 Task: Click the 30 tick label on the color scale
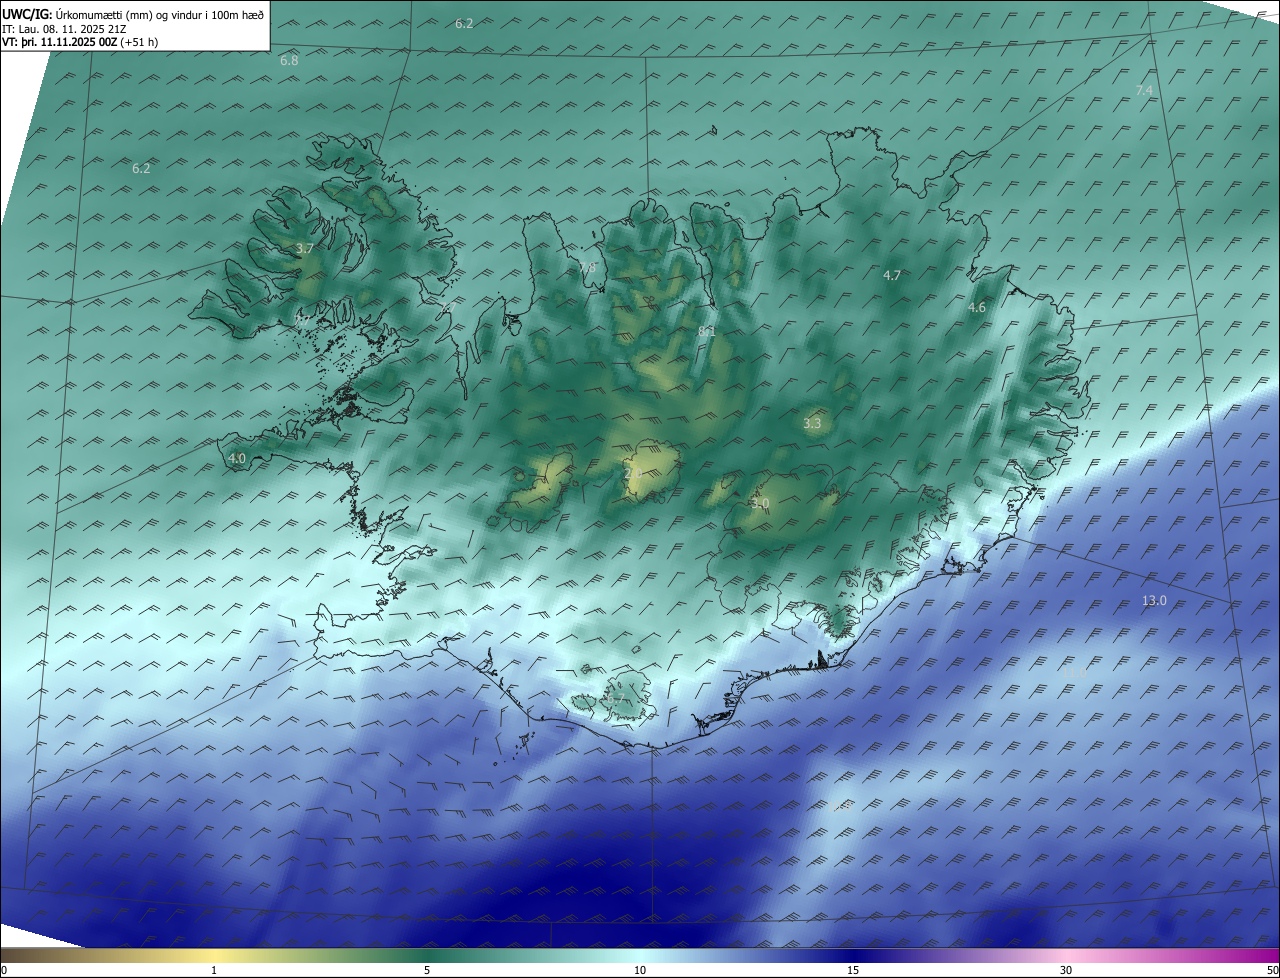click(1066, 971)
